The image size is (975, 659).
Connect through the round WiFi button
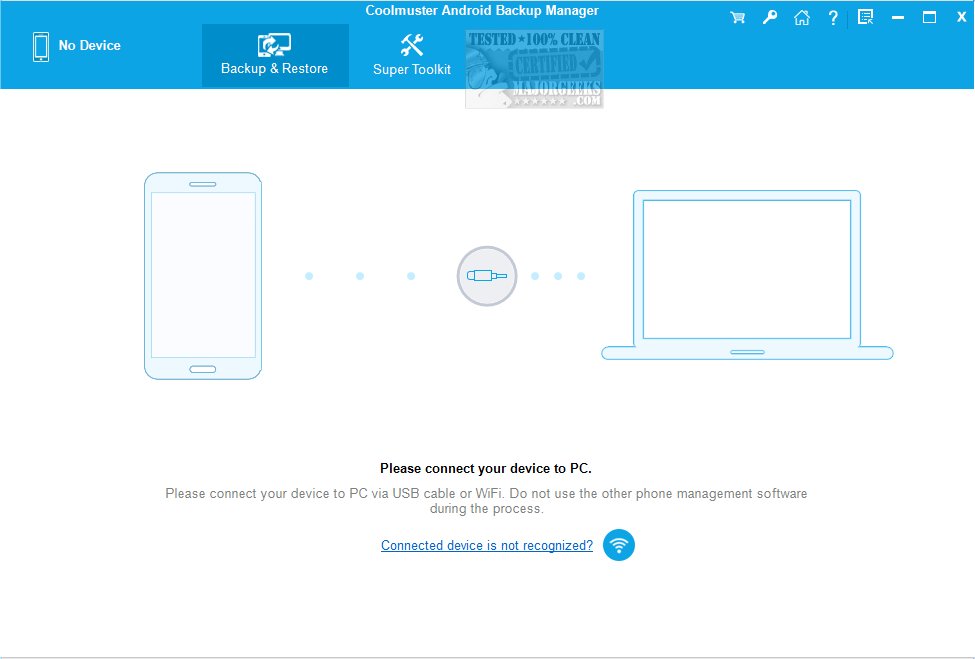[x=619, y=545]
